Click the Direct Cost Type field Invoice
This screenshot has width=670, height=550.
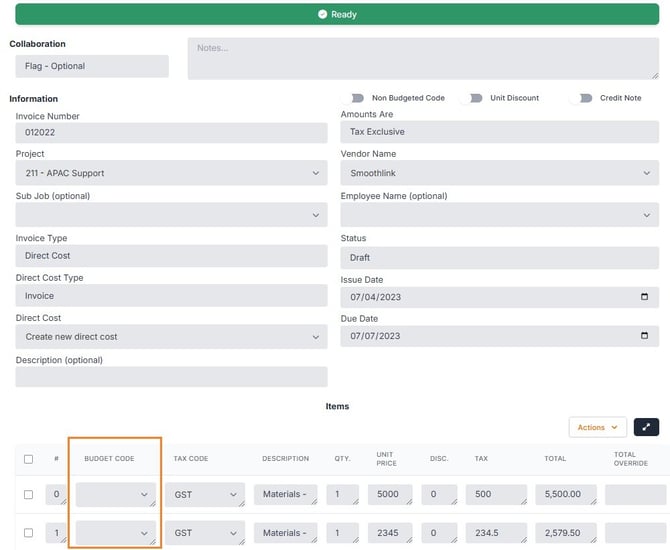[x=171, y=296]
